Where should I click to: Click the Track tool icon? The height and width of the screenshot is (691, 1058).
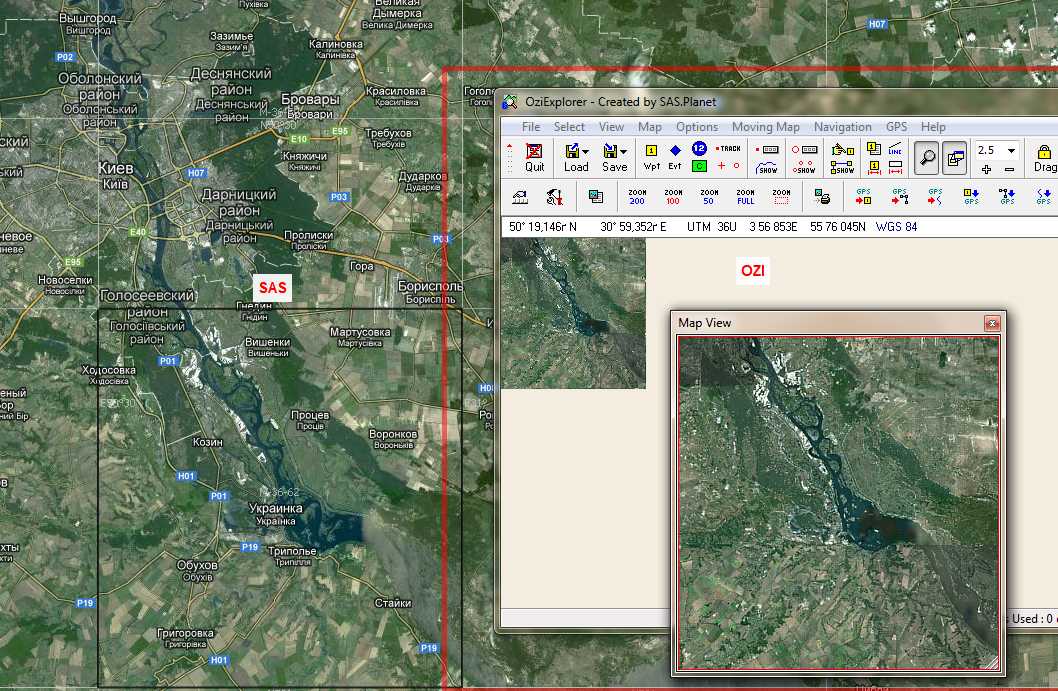point(728,149)
